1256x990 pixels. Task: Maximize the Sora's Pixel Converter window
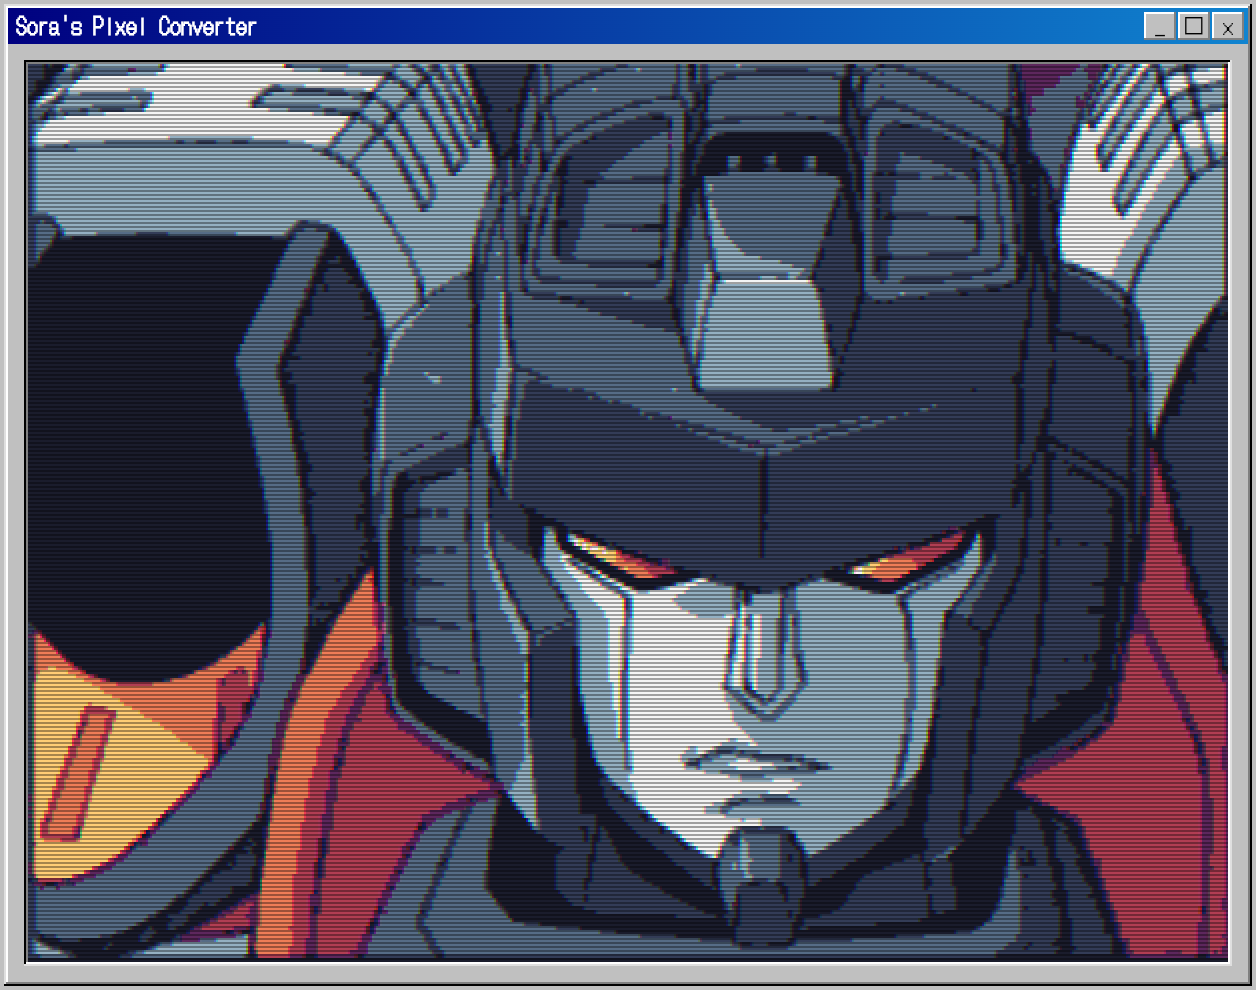(1194, 27)
